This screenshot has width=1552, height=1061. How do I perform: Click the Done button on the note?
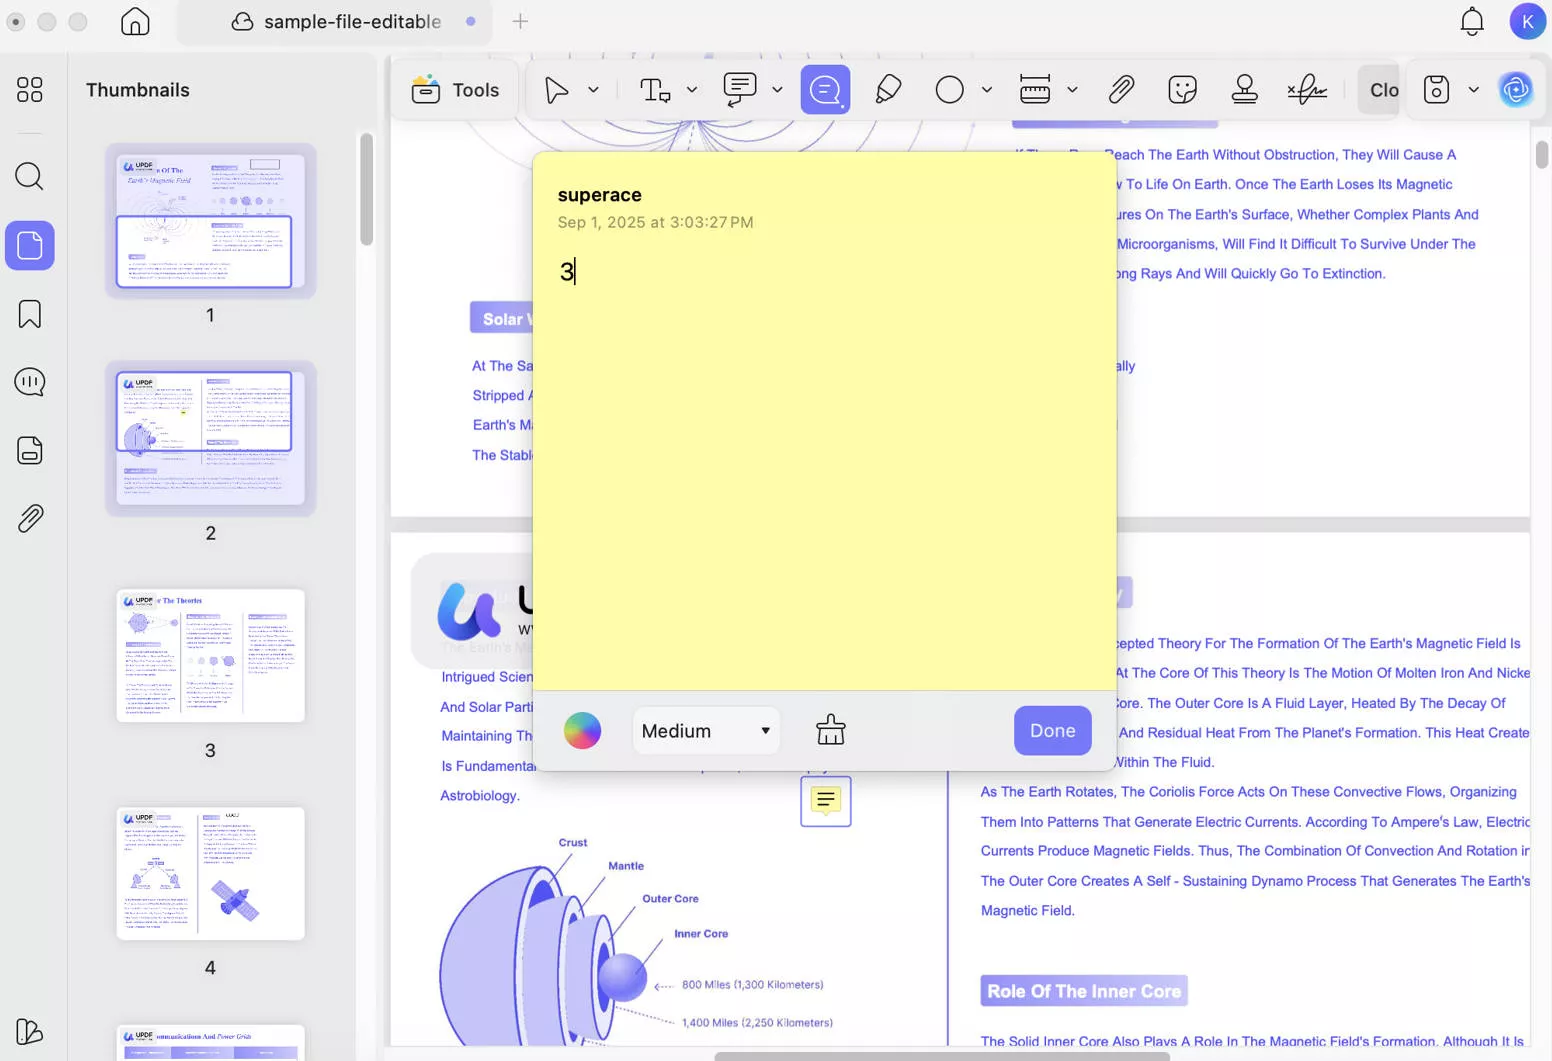(1052, 730)
